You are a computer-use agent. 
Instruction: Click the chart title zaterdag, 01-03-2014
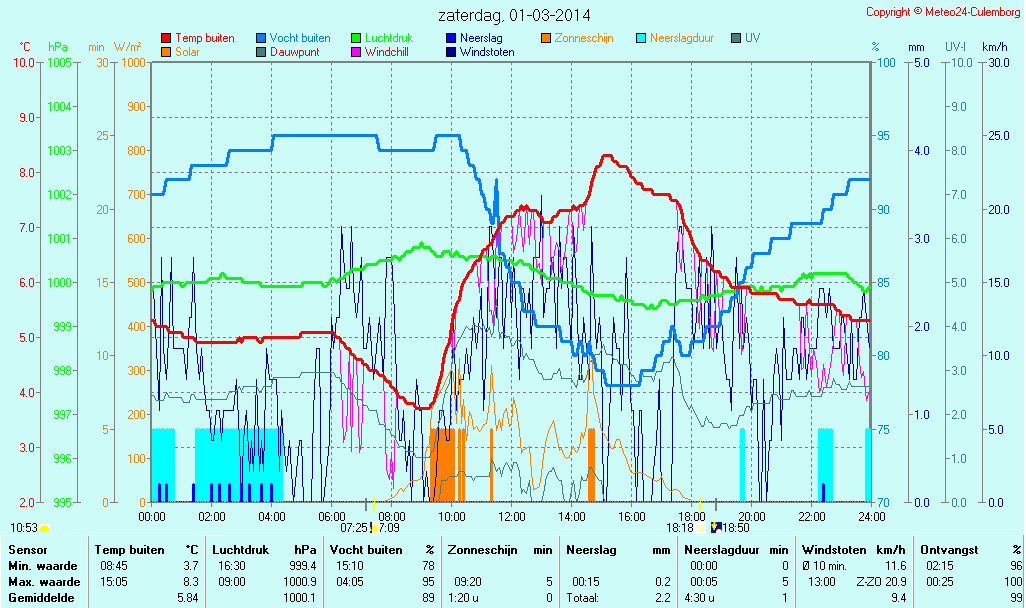514,15
